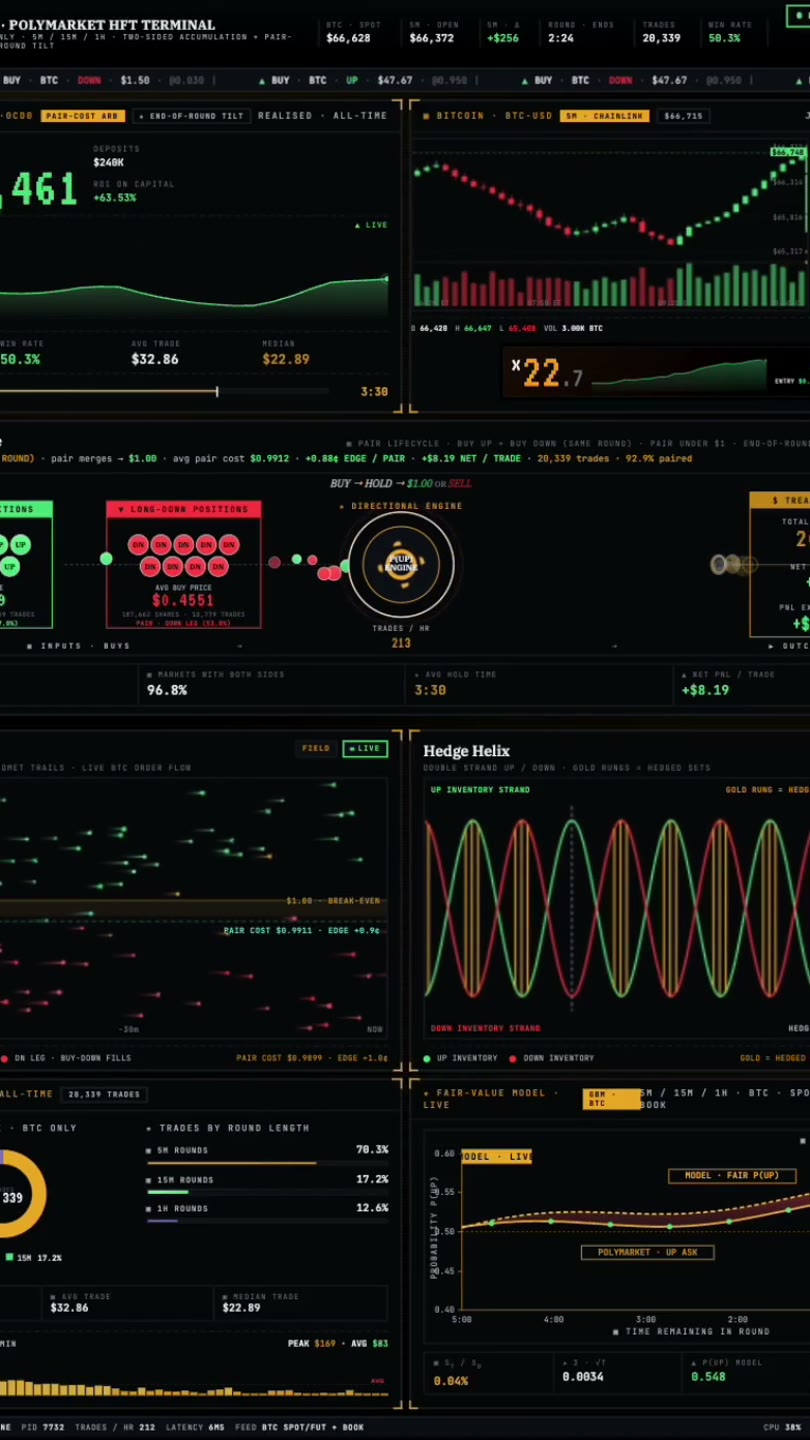Click the 5M ROUNDS progress bar

(267, 1163)
